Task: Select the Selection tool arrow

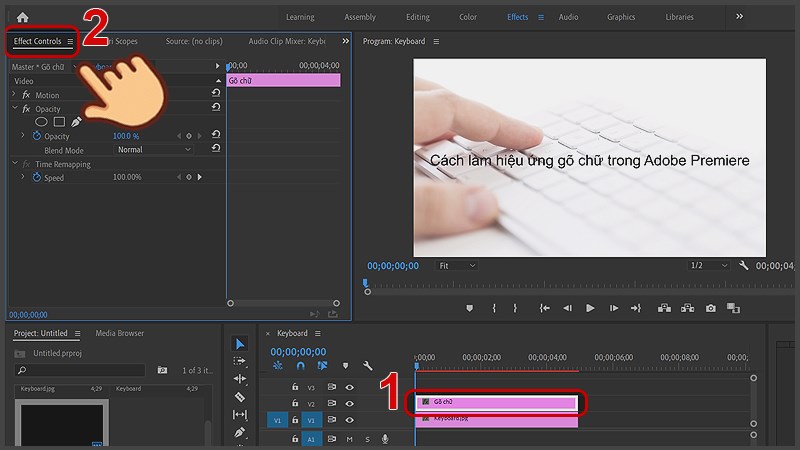Action: click(x=240, y=344)
